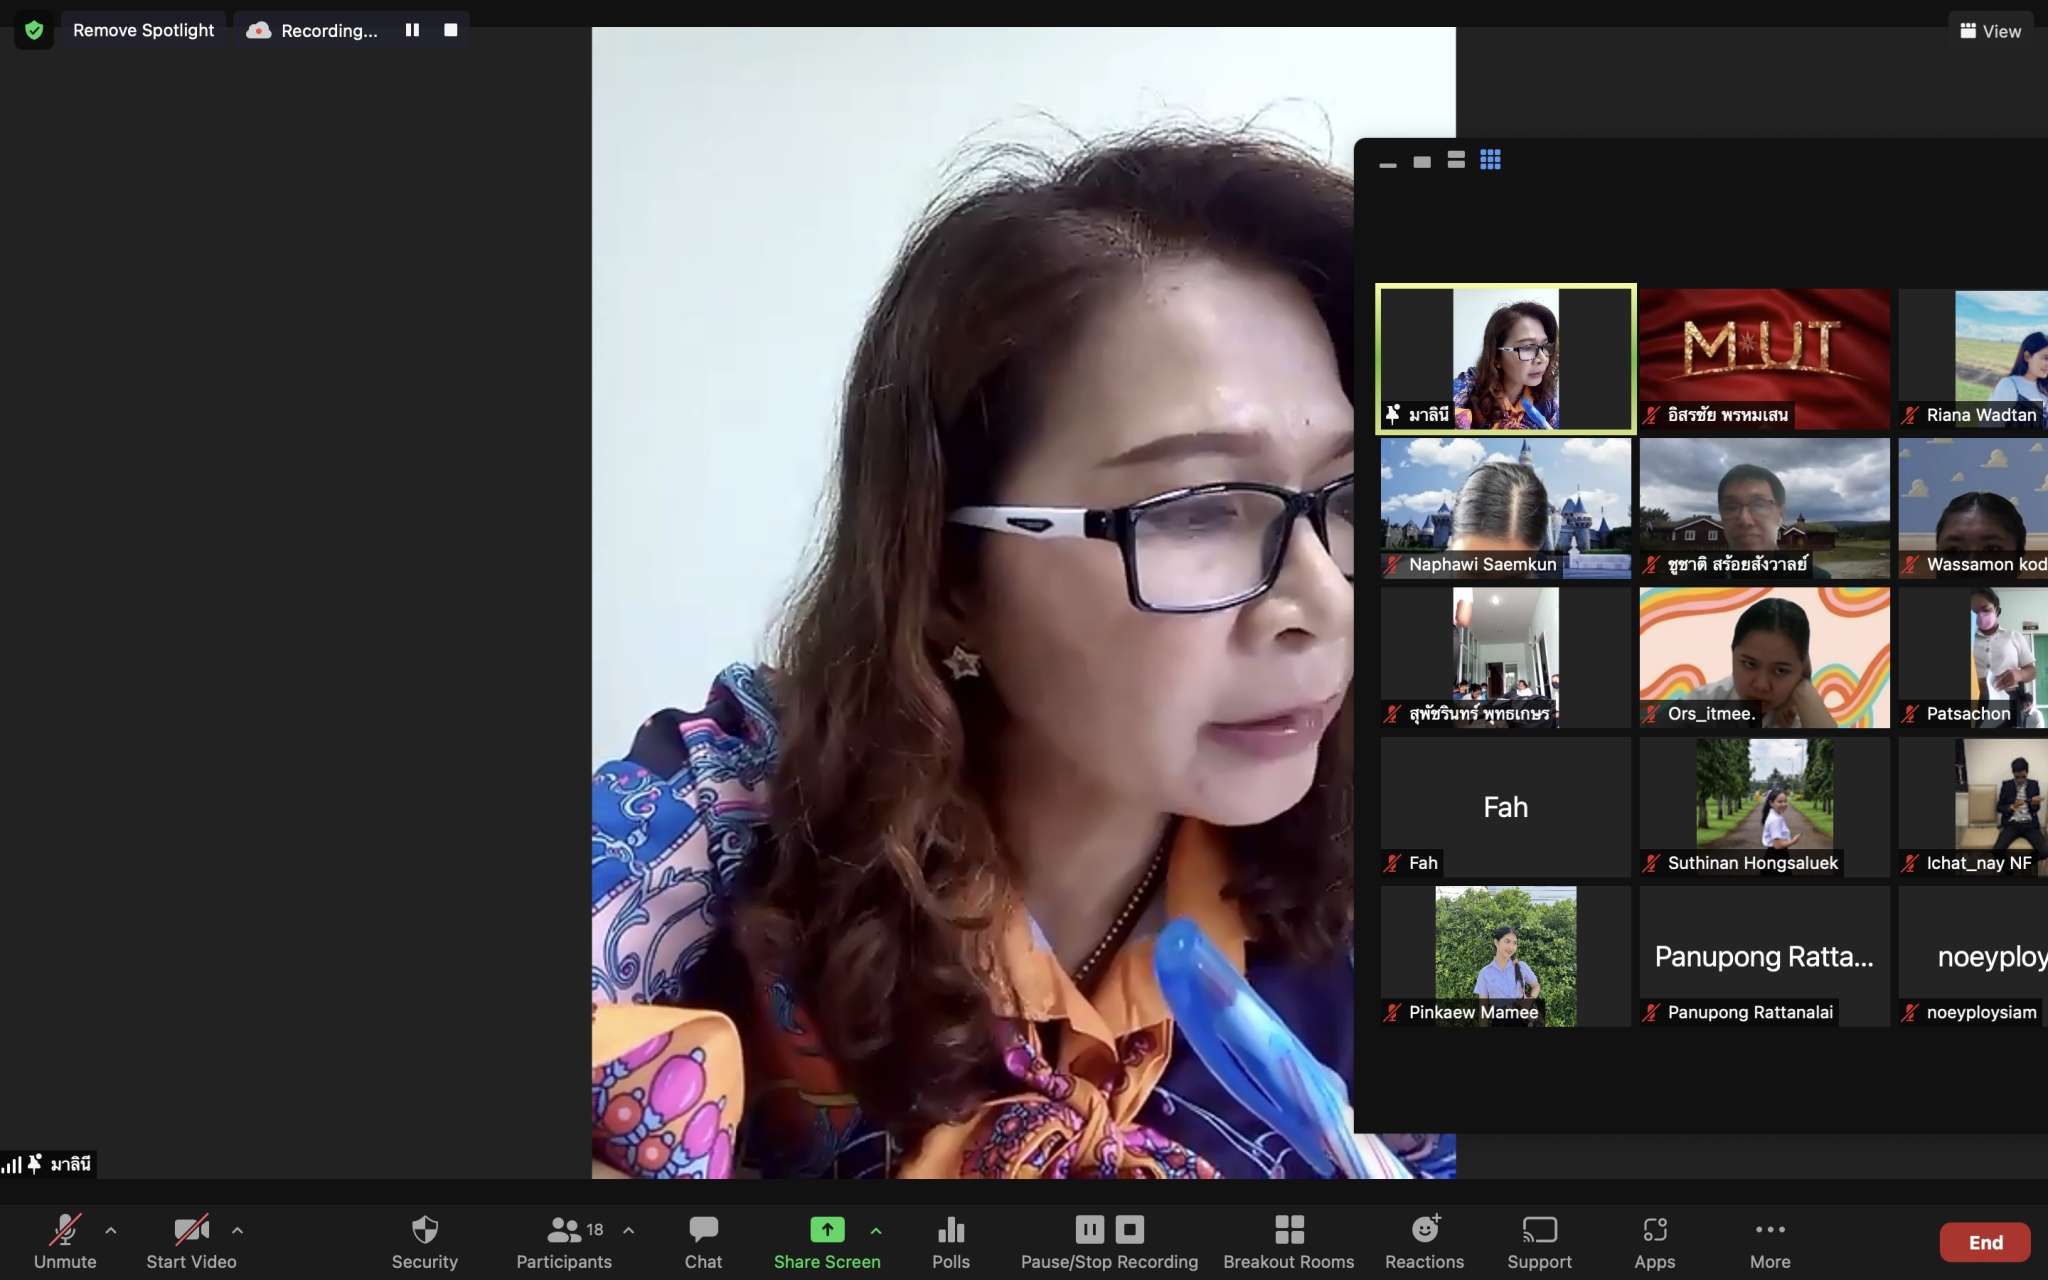Open the Security shield options
The width and height of the screenshot is (2048, 1280).
424,1241
